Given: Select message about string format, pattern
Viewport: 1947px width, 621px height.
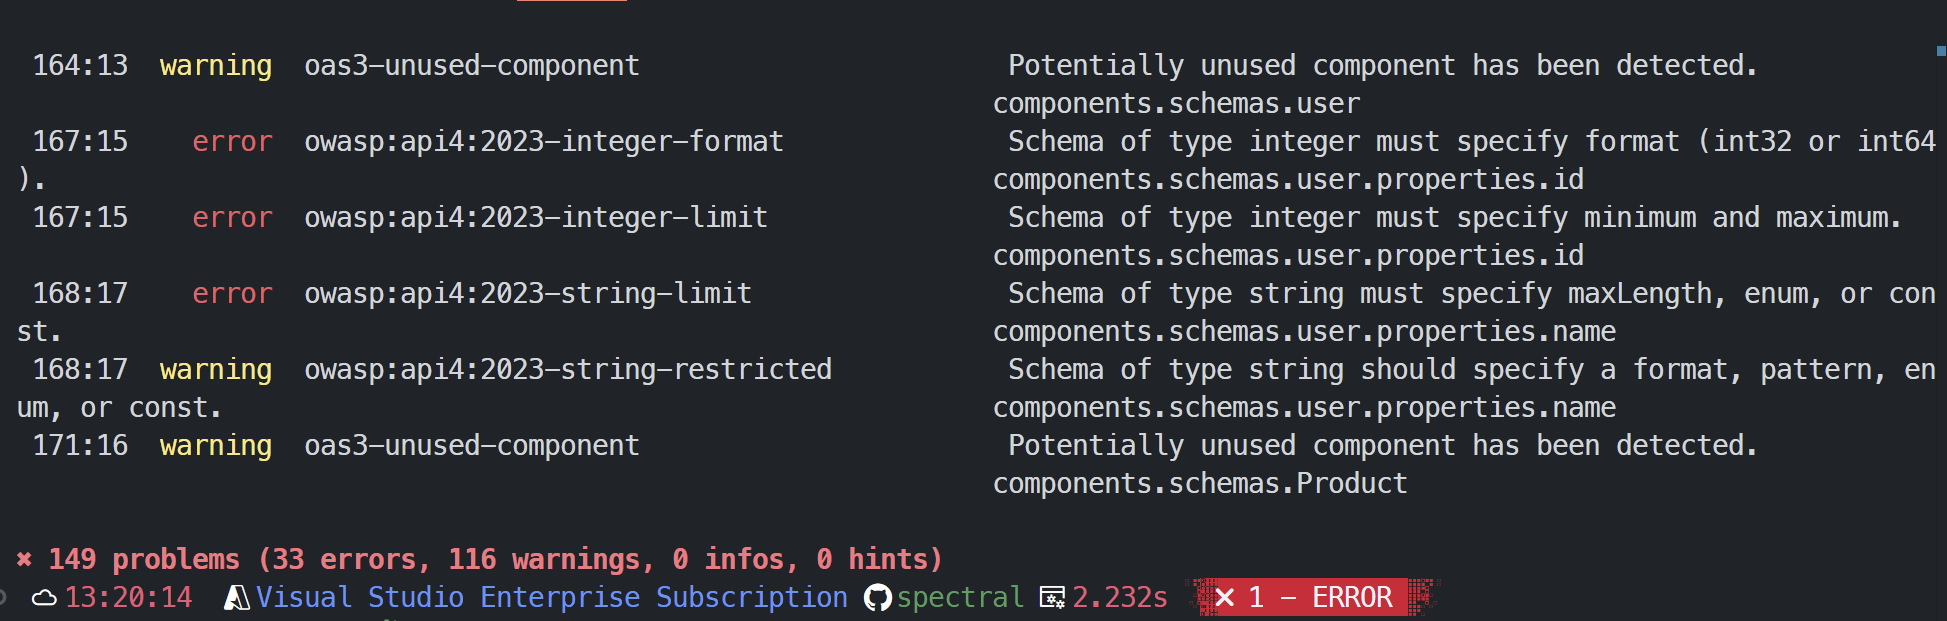Looking at the screenshot, I should (1472, 370).
